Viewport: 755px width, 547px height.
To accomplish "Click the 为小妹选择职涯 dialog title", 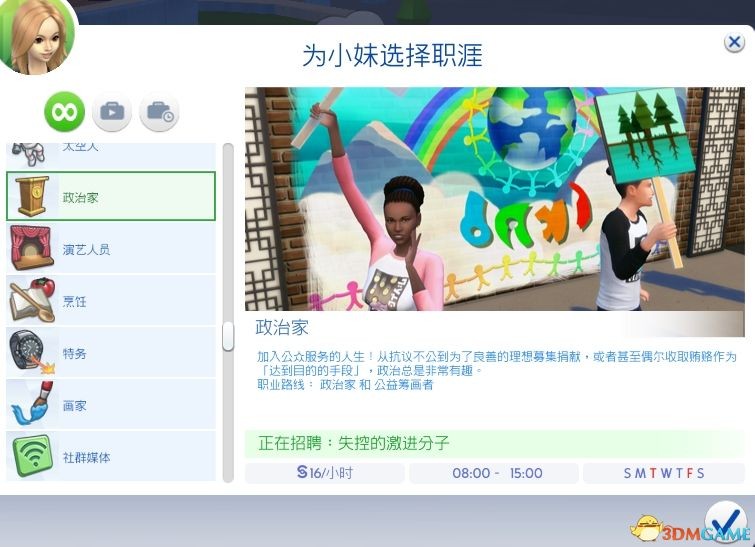I will click(x=392, y=55).
